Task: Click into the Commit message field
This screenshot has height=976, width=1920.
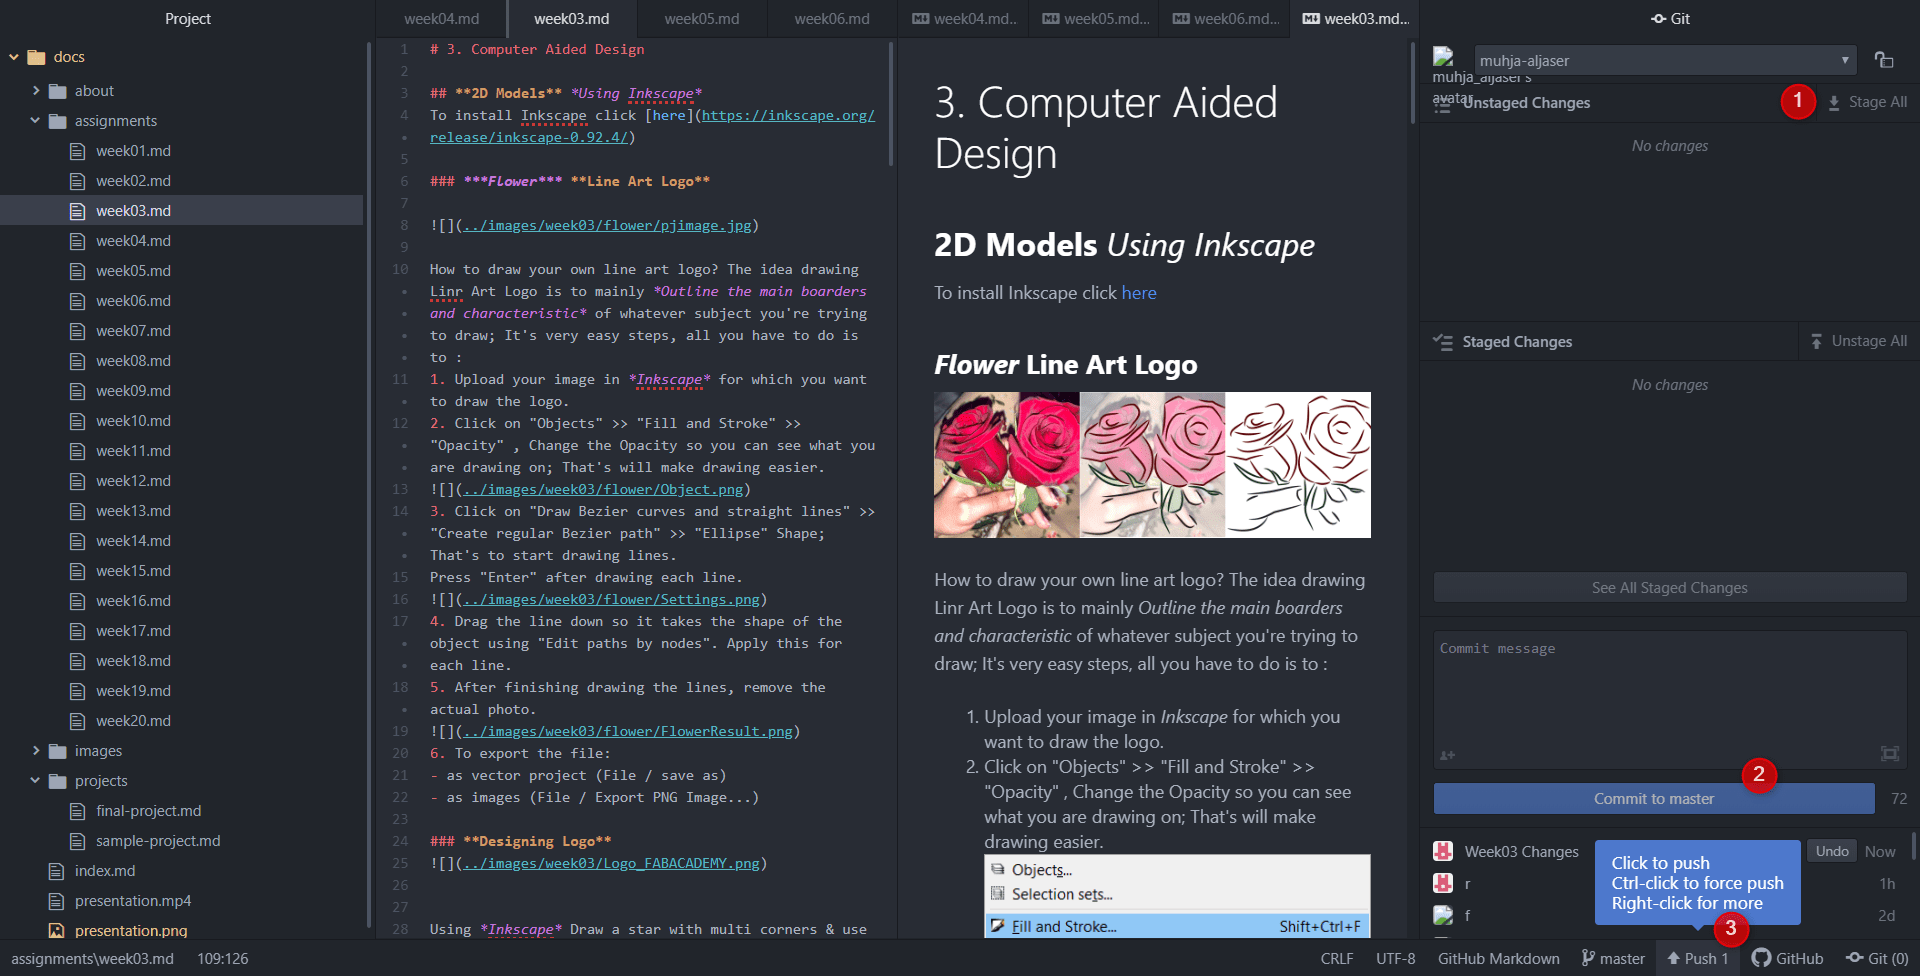Action: tap(1670, 700)
